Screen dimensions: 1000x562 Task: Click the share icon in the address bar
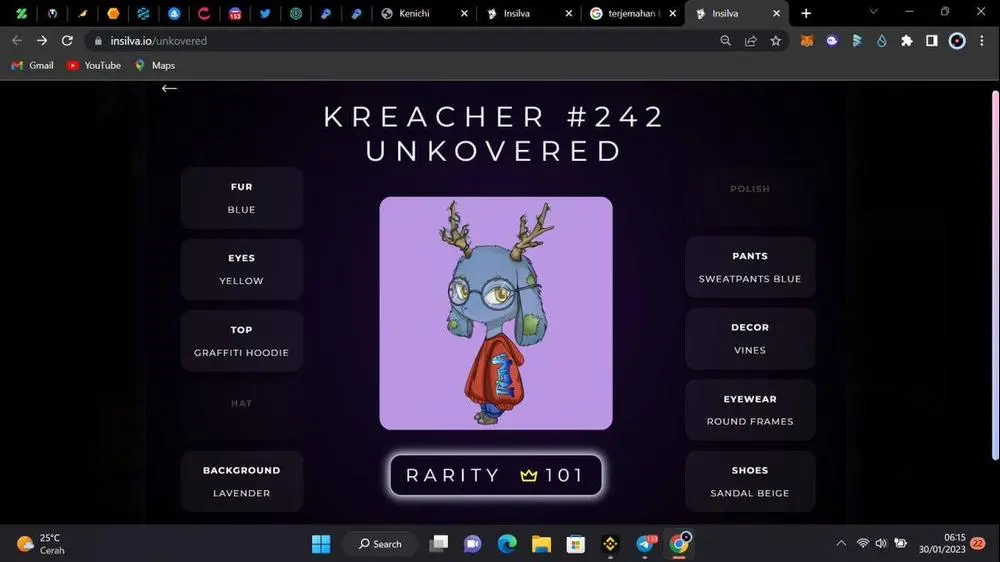750,41
